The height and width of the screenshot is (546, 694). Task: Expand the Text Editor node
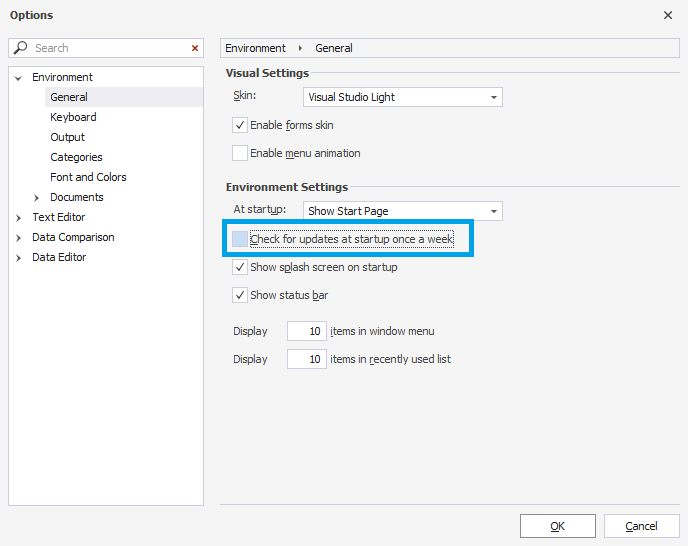[x=18, y=218]
